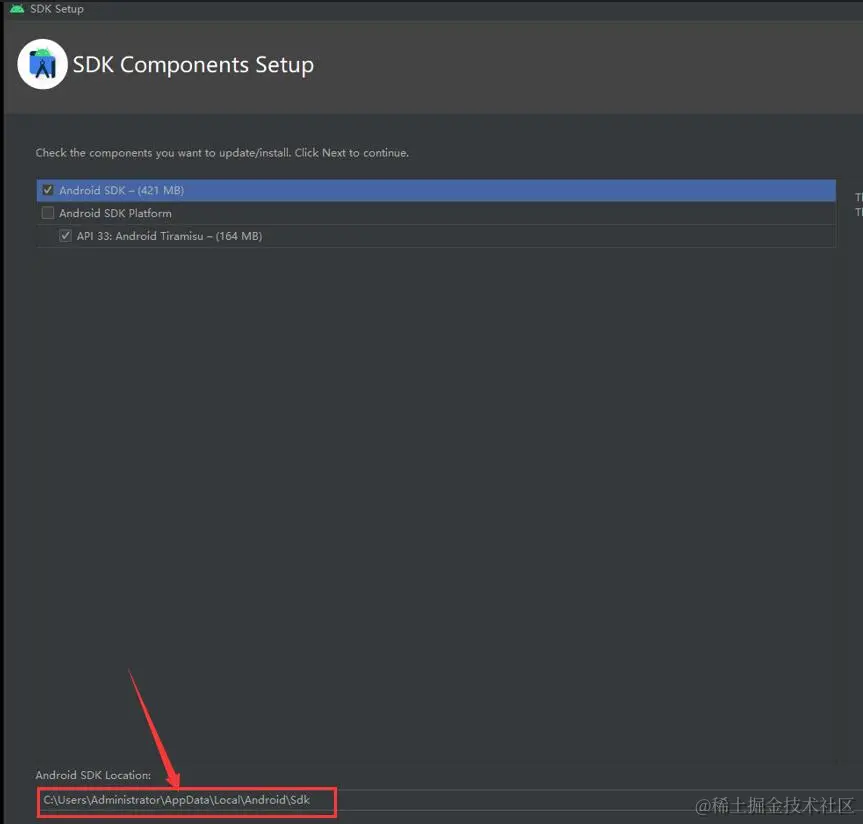Click the Android Studio logo icon
The height and width of the screenshot is (824, 863).
[42, 64]
